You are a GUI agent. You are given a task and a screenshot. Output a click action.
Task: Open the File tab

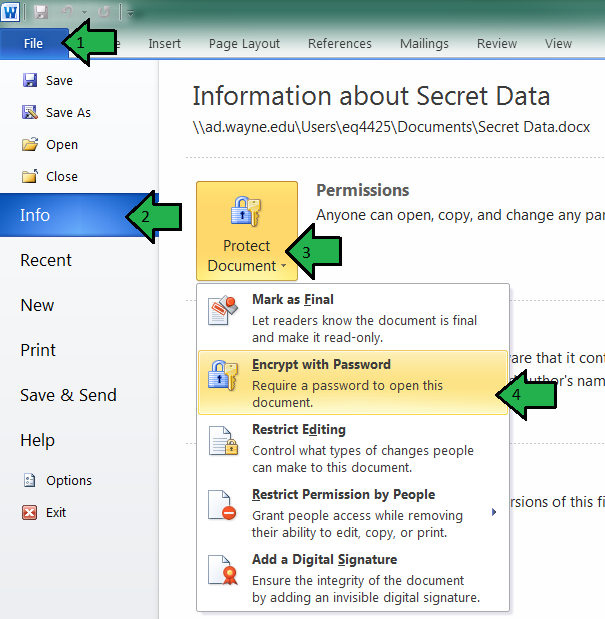click(x=33, y=43)
